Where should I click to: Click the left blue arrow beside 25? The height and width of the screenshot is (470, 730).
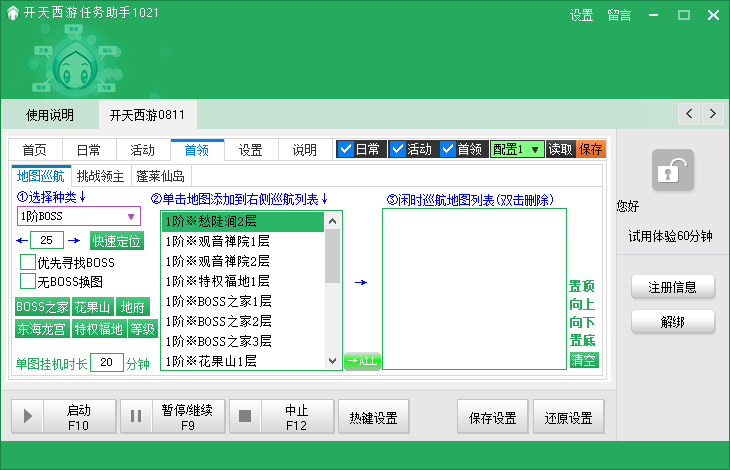point(22,241)
